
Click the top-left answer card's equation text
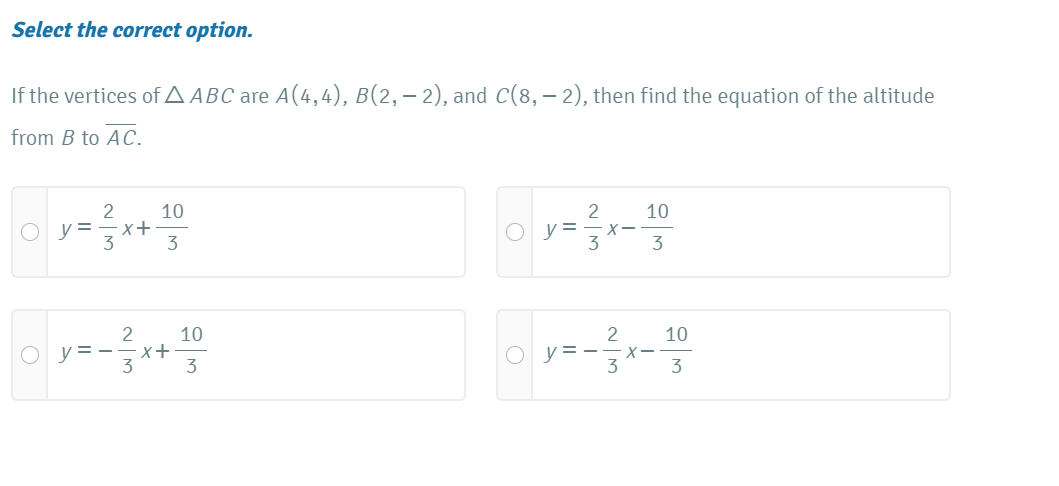[x=122, y=229]
